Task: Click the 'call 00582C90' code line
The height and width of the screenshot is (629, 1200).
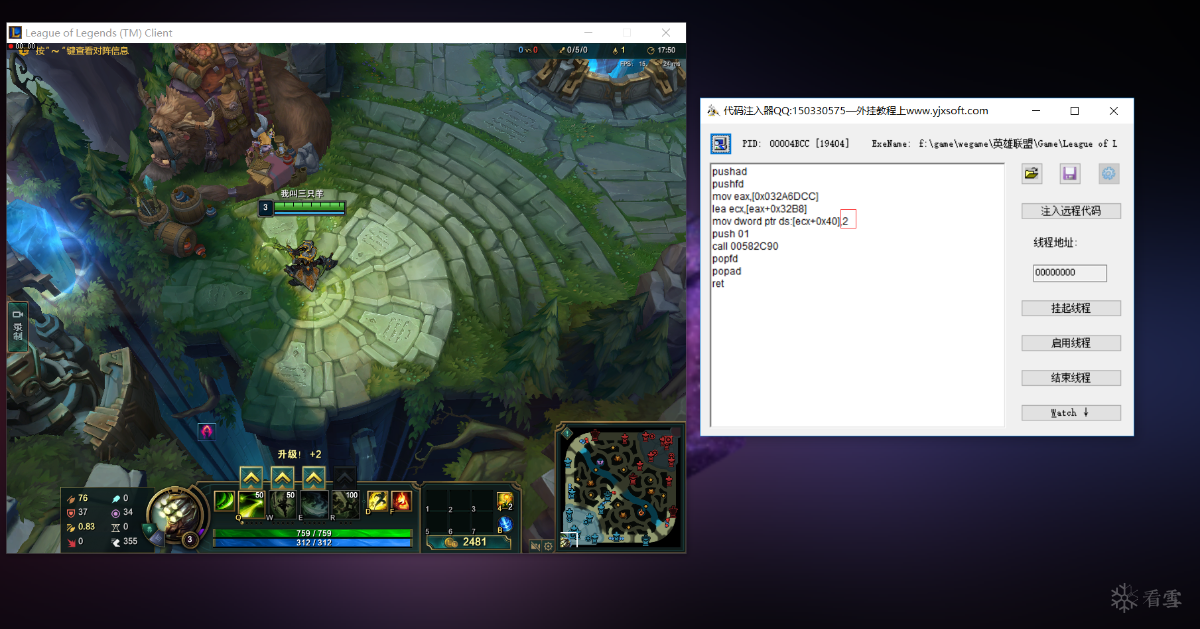Action: click(745, 246)
